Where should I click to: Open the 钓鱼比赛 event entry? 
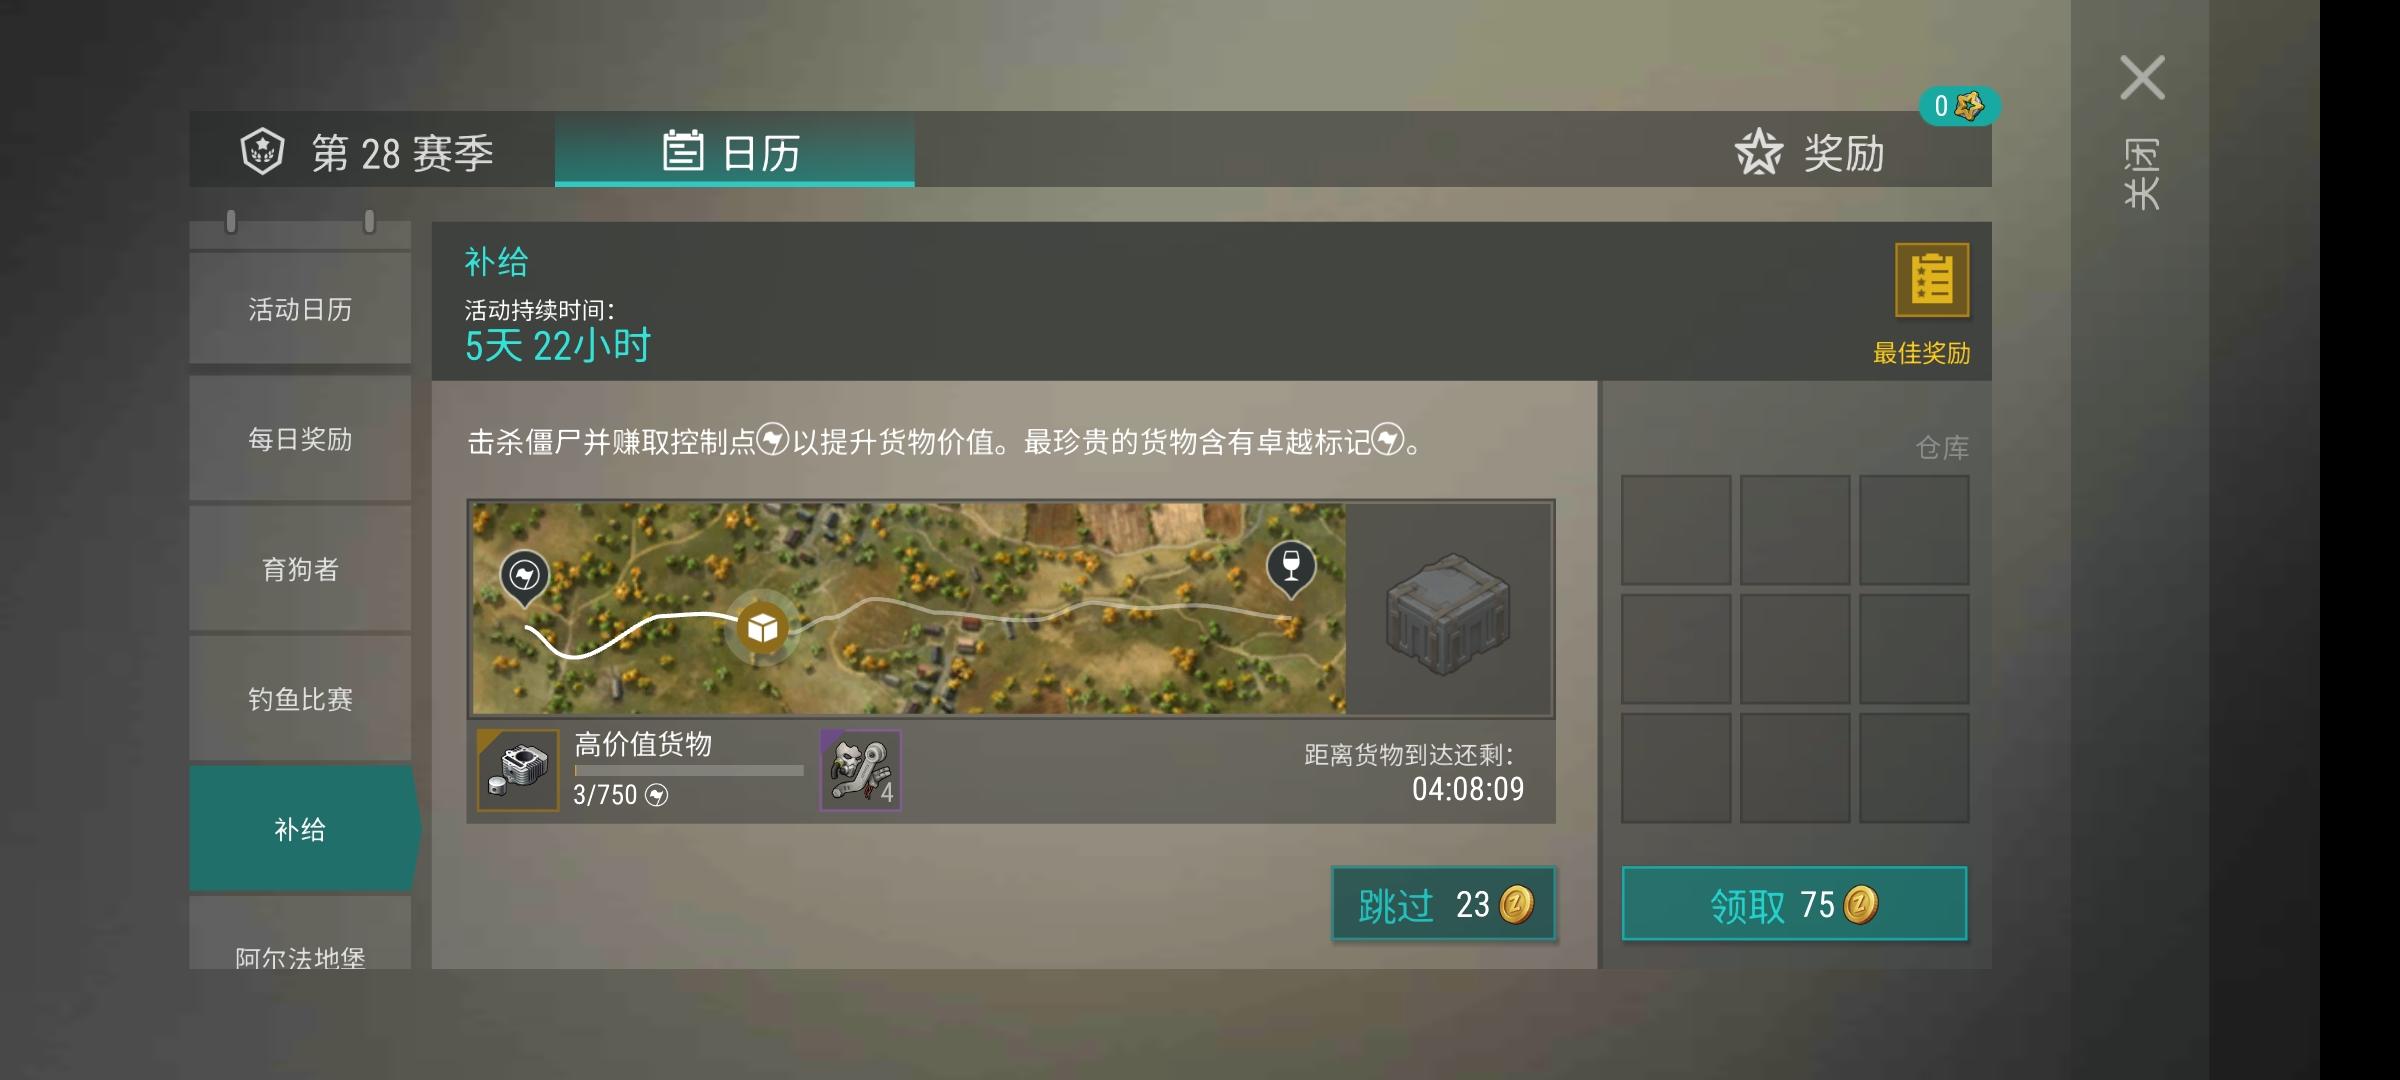300,699
